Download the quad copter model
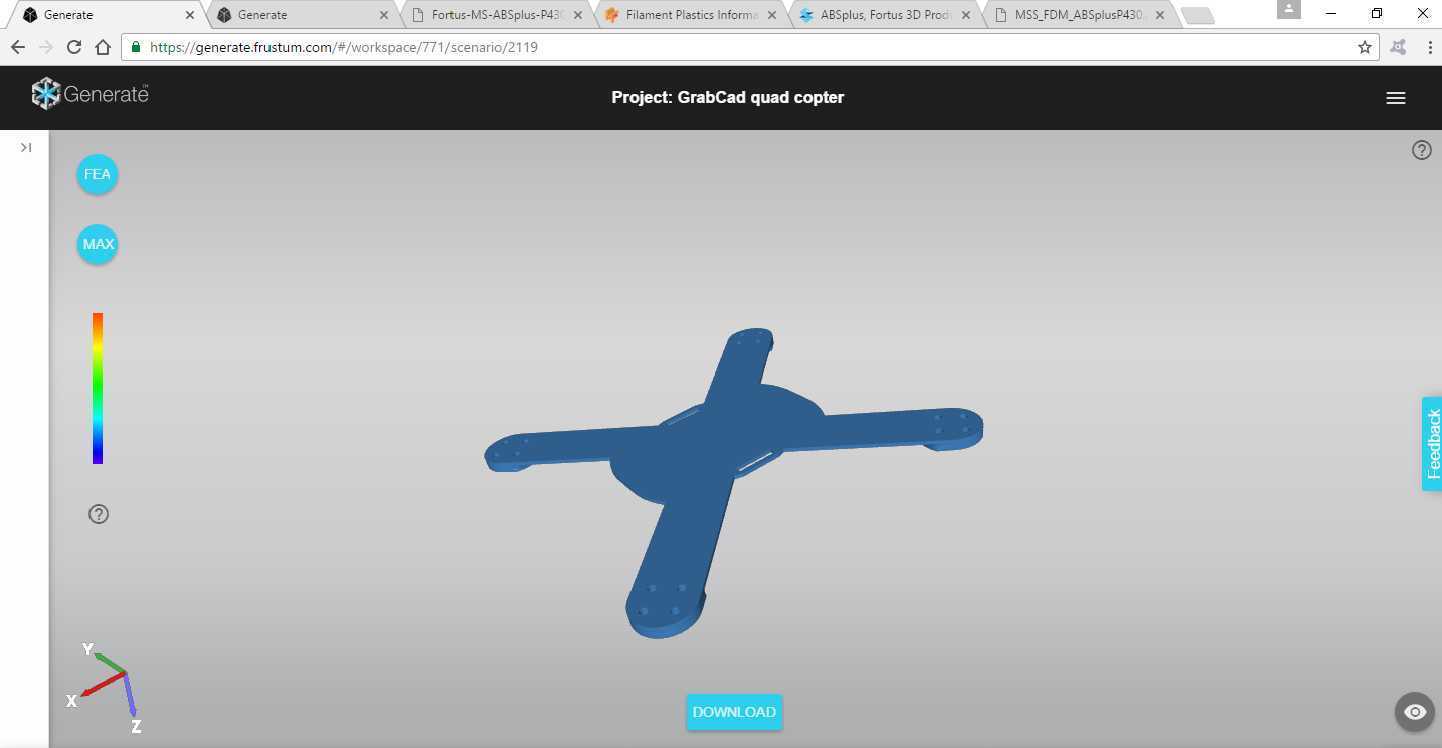Image resolution: width=1442 pixels, height=748 pixels. (734, 712)
